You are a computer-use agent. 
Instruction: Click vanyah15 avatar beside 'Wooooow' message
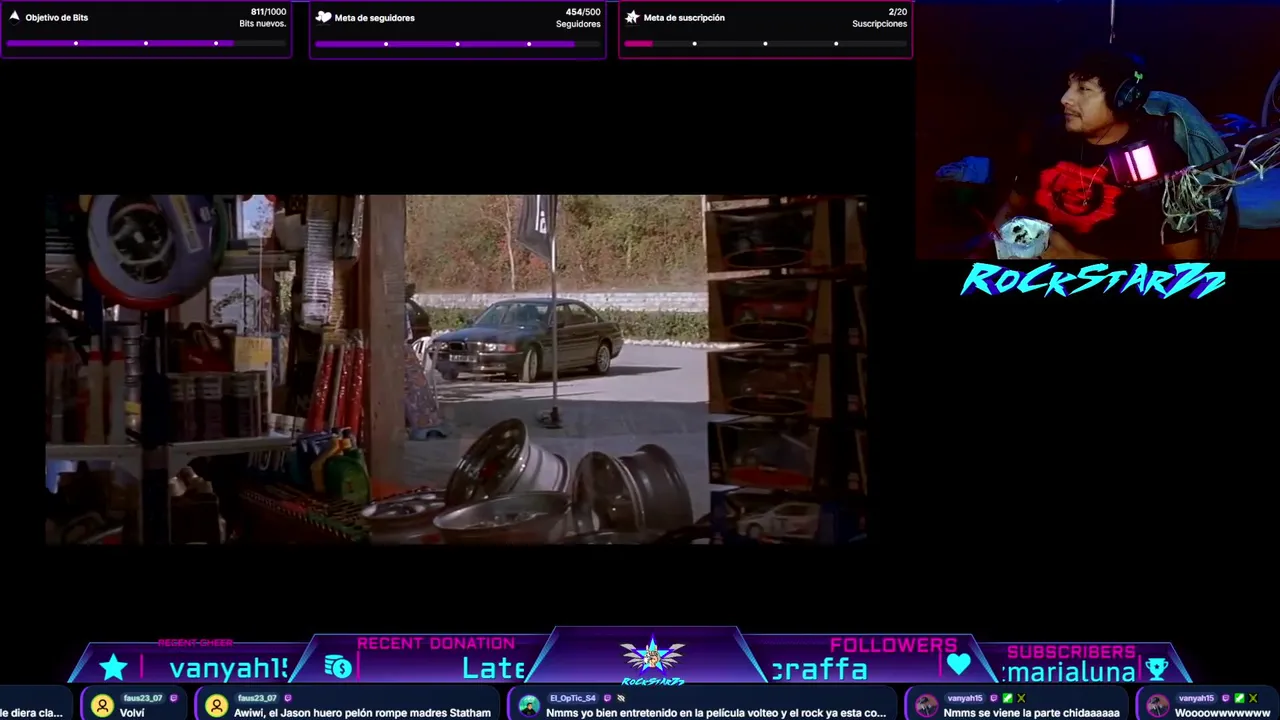pos(1157,705)
